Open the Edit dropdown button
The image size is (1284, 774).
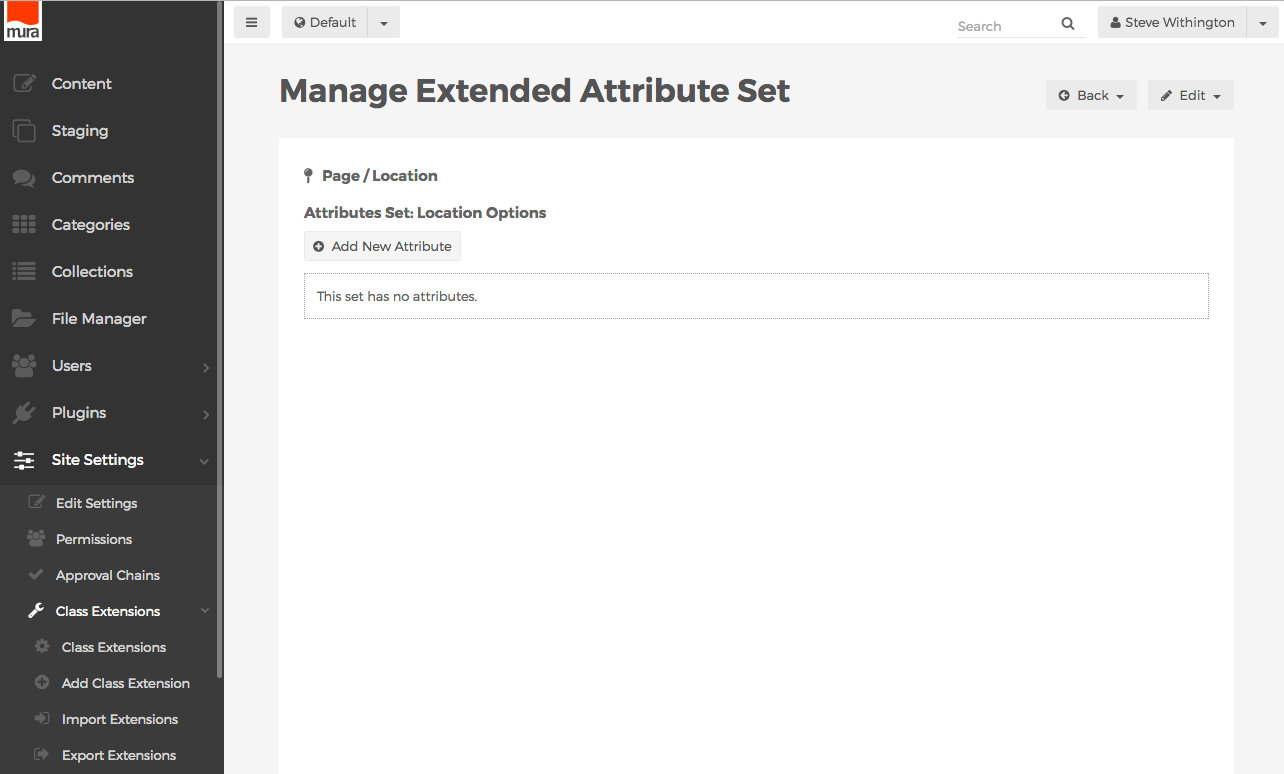[1190, 96]
